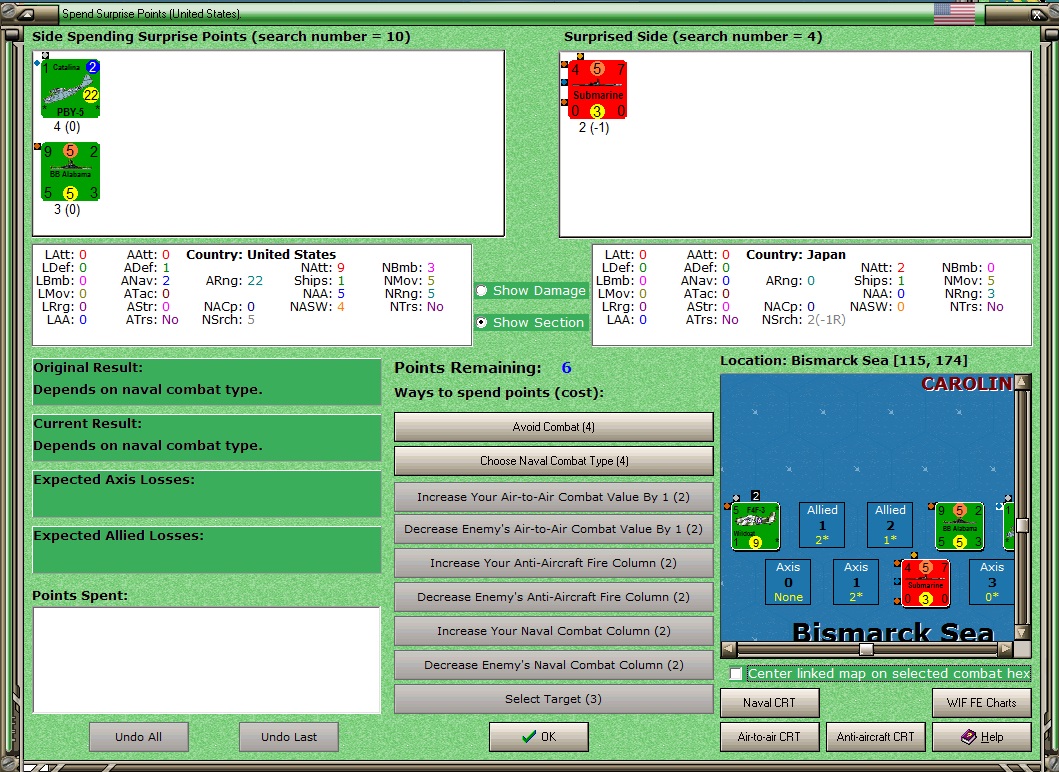Open the WIF FE Charts
The image size is (1059, 772).
[982, 702]
